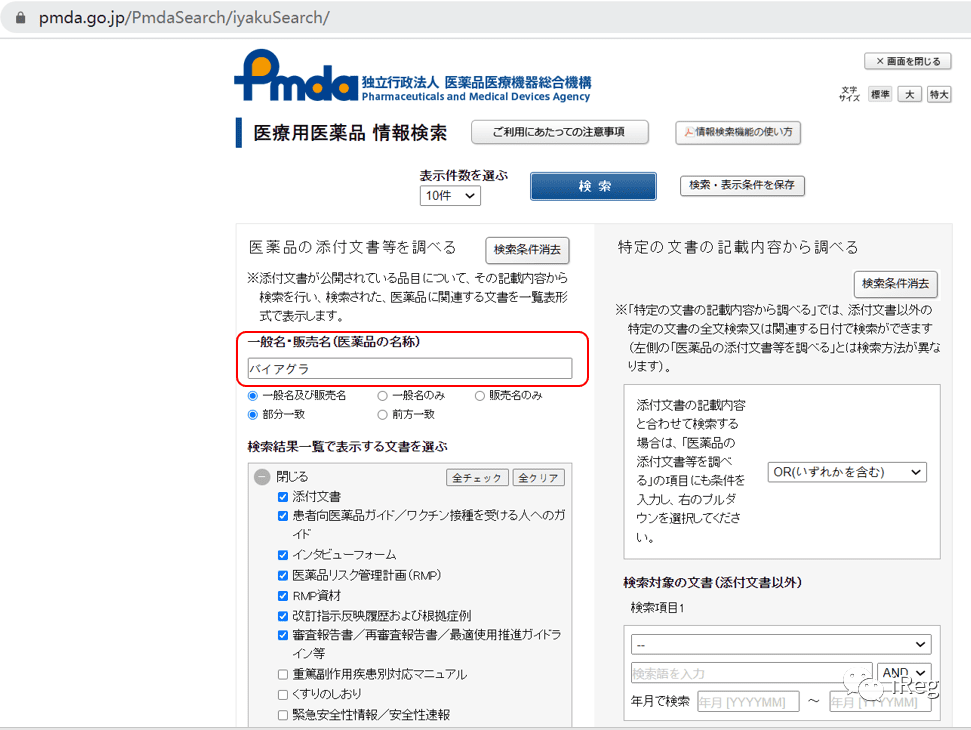Uncheck RMP資材 checkbox
The height and width of the screenshot is (730, 971).
(283, 596)
